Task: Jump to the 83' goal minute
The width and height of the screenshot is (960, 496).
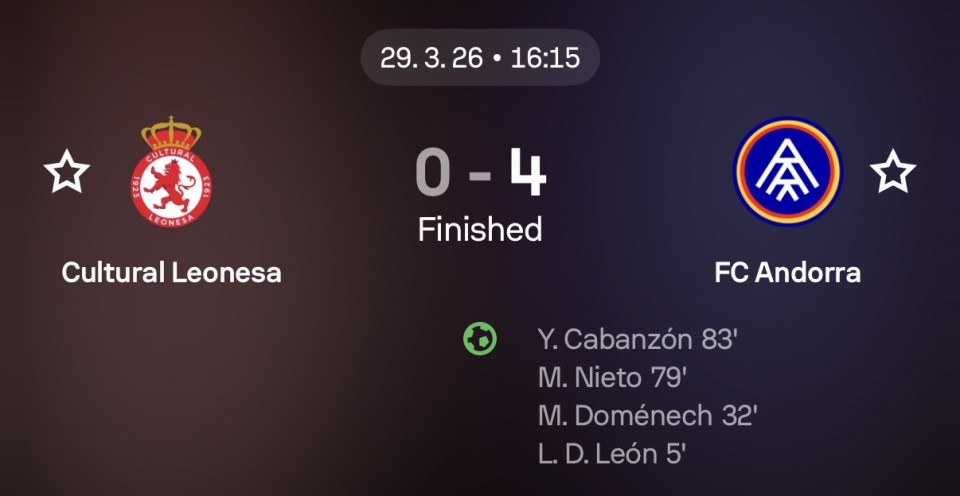Action: coord(719,339)
